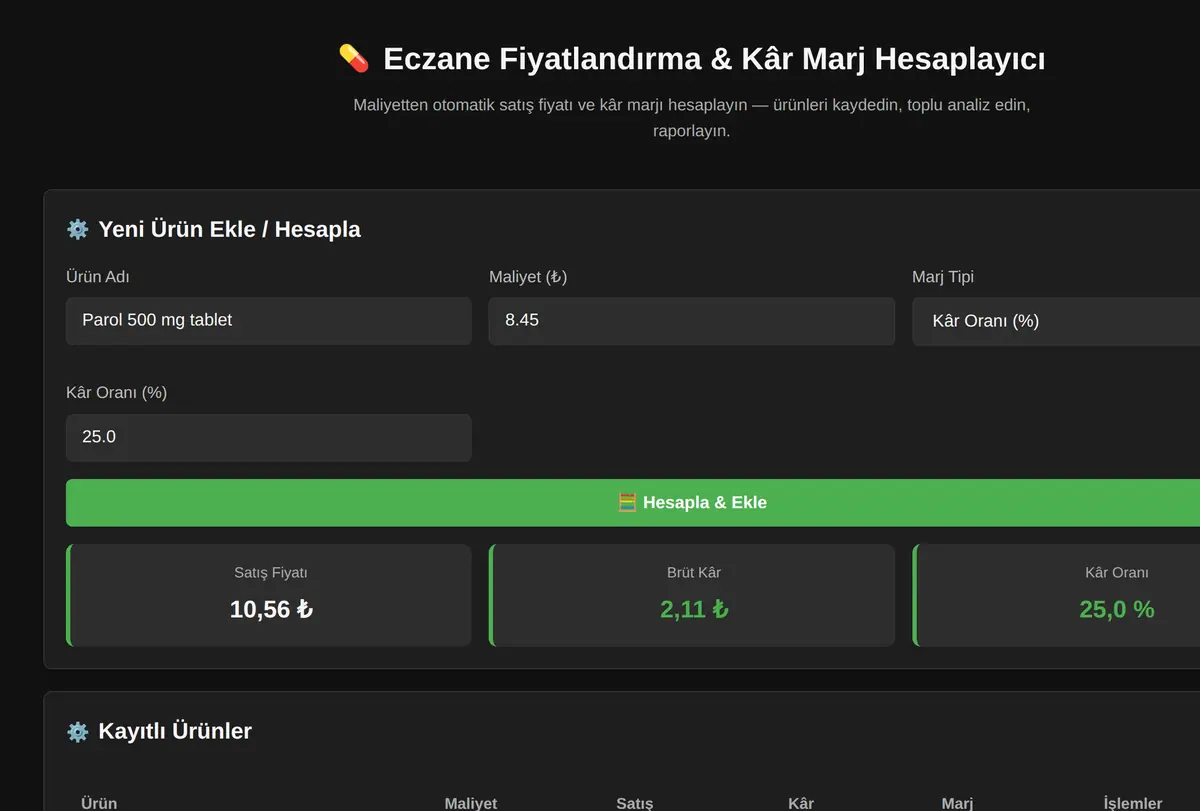Click the Satış Fiyatı result 10,56 ₺
1200x811 pixels.
[x=271, y=608]
